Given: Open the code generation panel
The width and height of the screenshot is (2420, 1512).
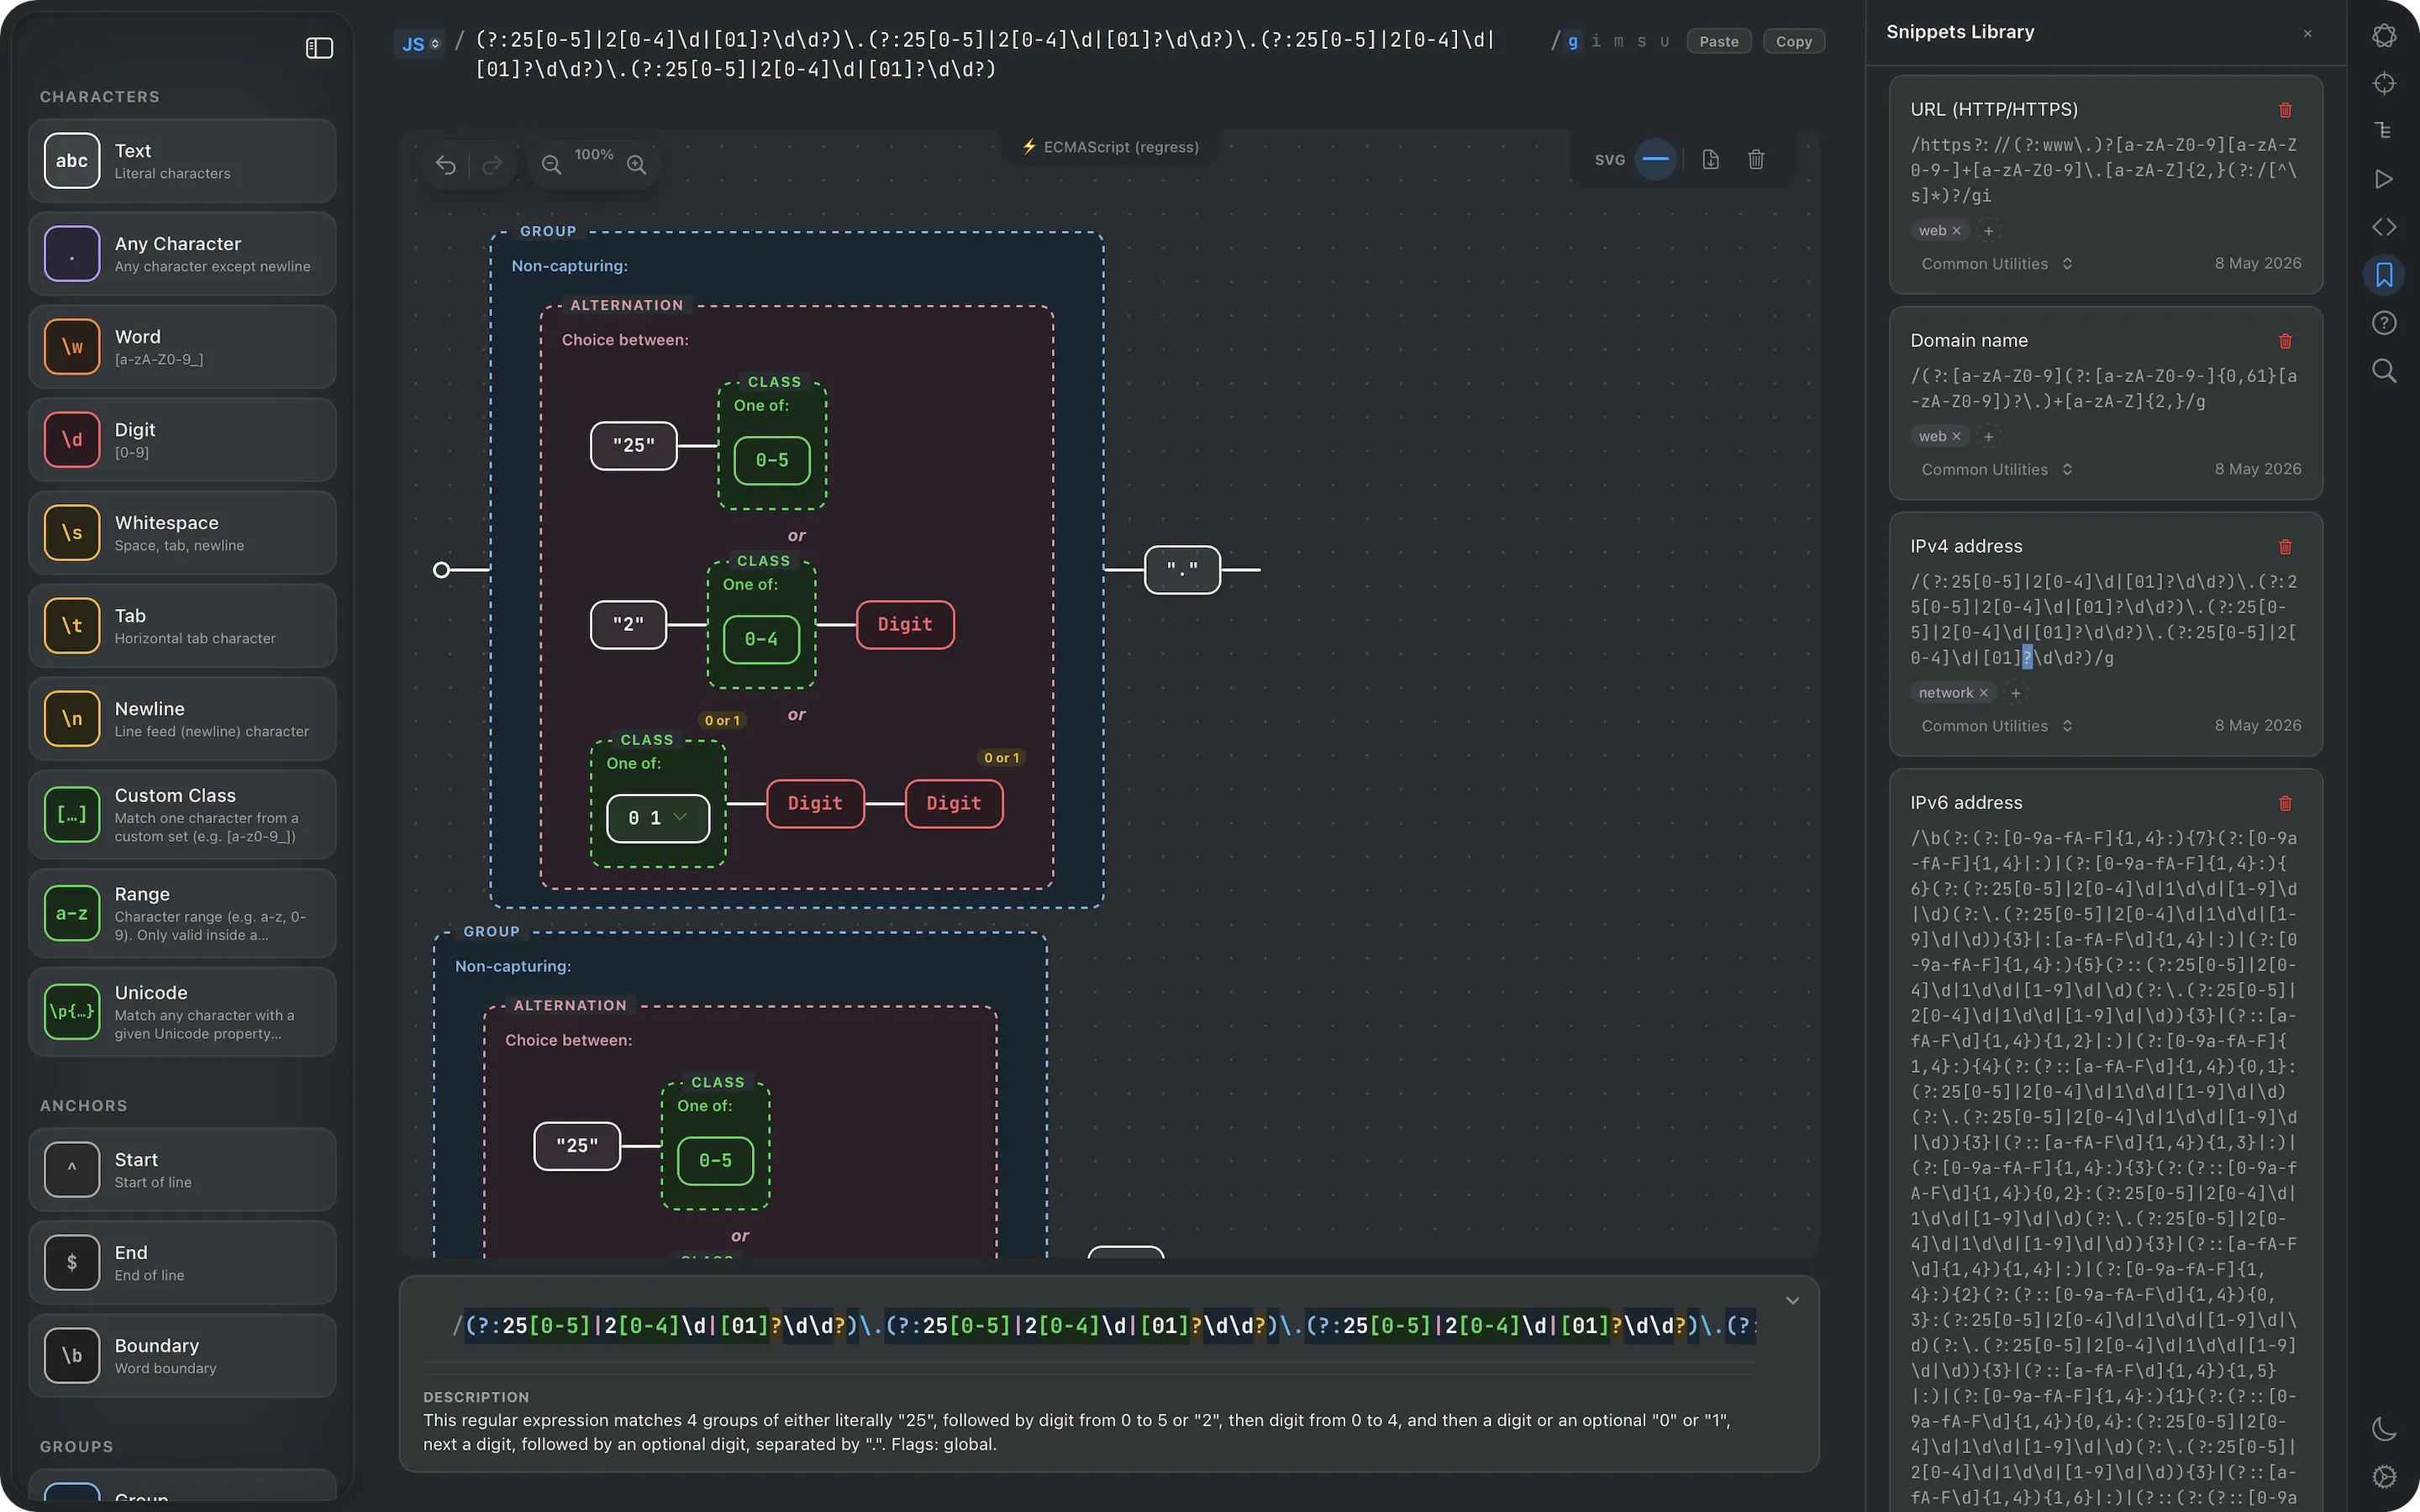Looking at the screenshot, I should click(2384, 227).
